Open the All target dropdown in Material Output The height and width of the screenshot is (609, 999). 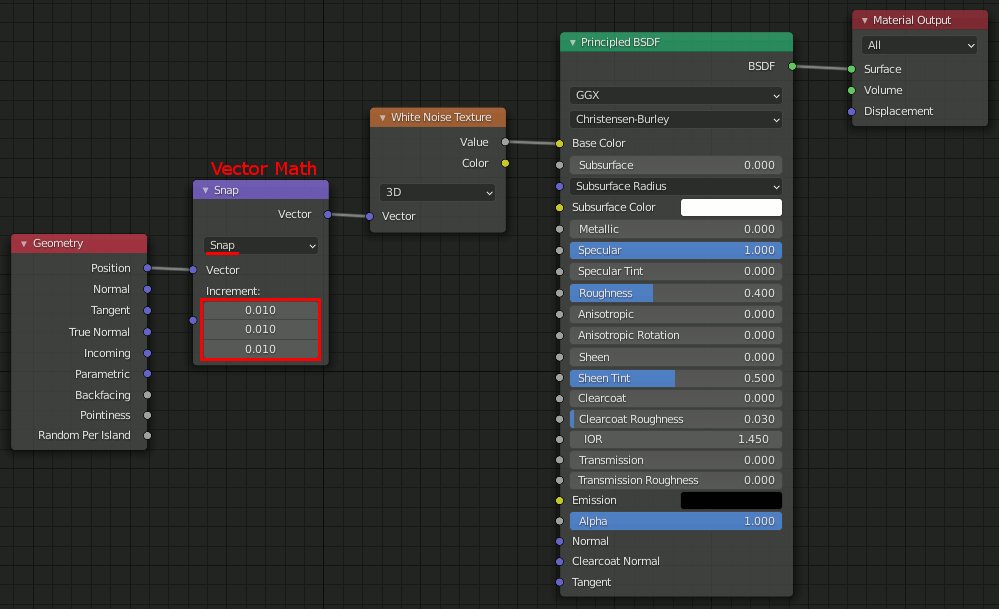pyautogui.click(x=919, y=45)
